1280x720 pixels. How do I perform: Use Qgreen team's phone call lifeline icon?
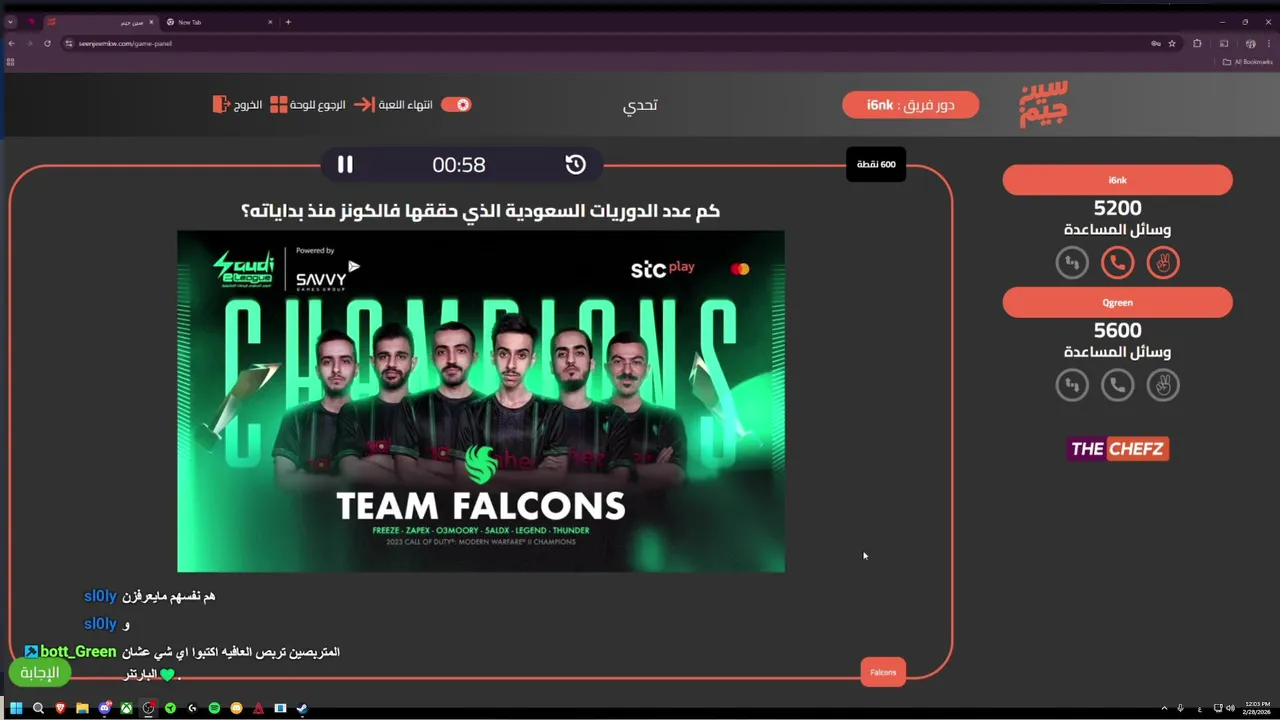1117,385
